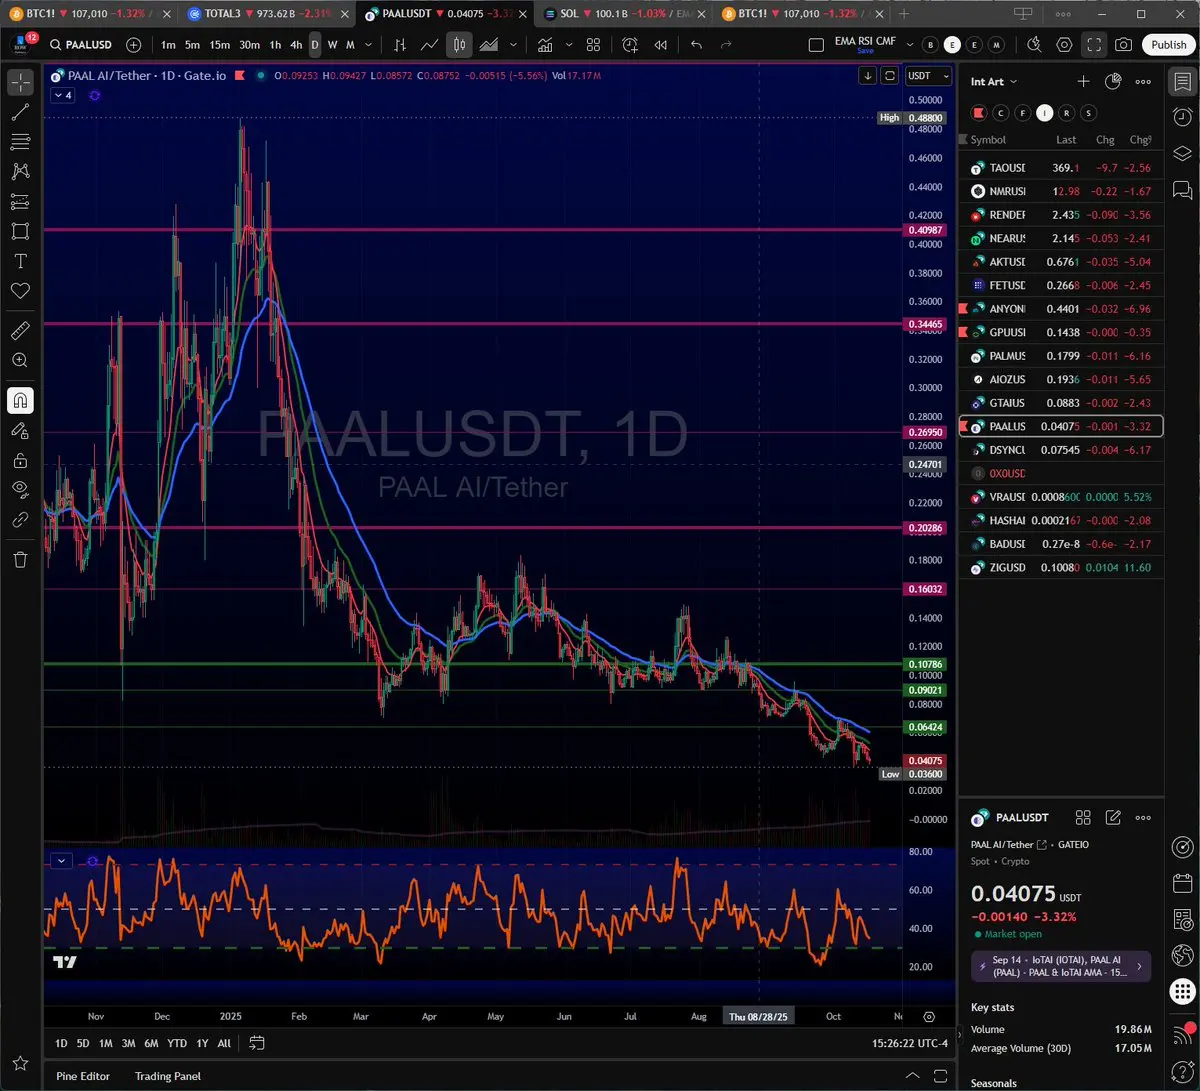
Task: Toggle magnet mode for drawings
Action: pos(20,400)
